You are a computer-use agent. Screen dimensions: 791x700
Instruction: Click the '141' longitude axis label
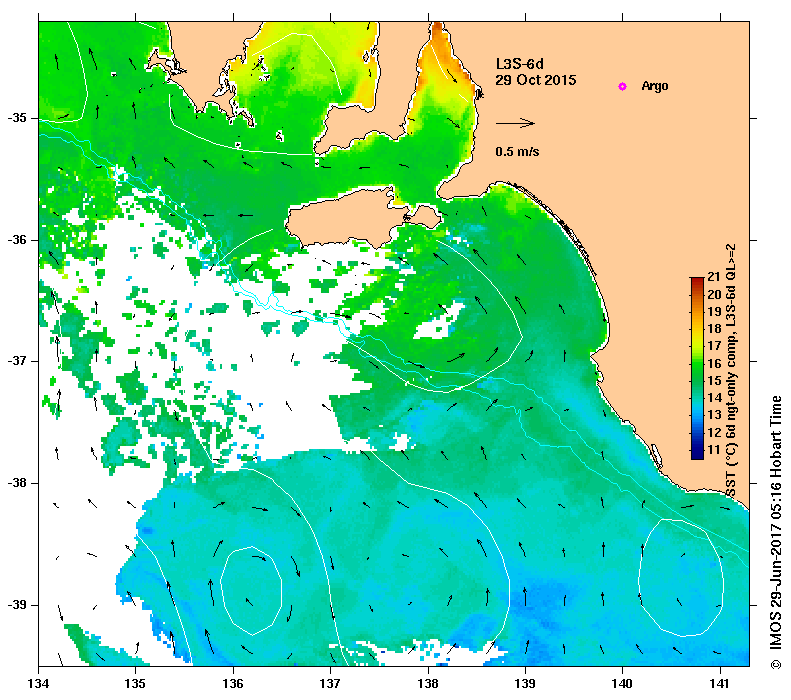point(720,684)
